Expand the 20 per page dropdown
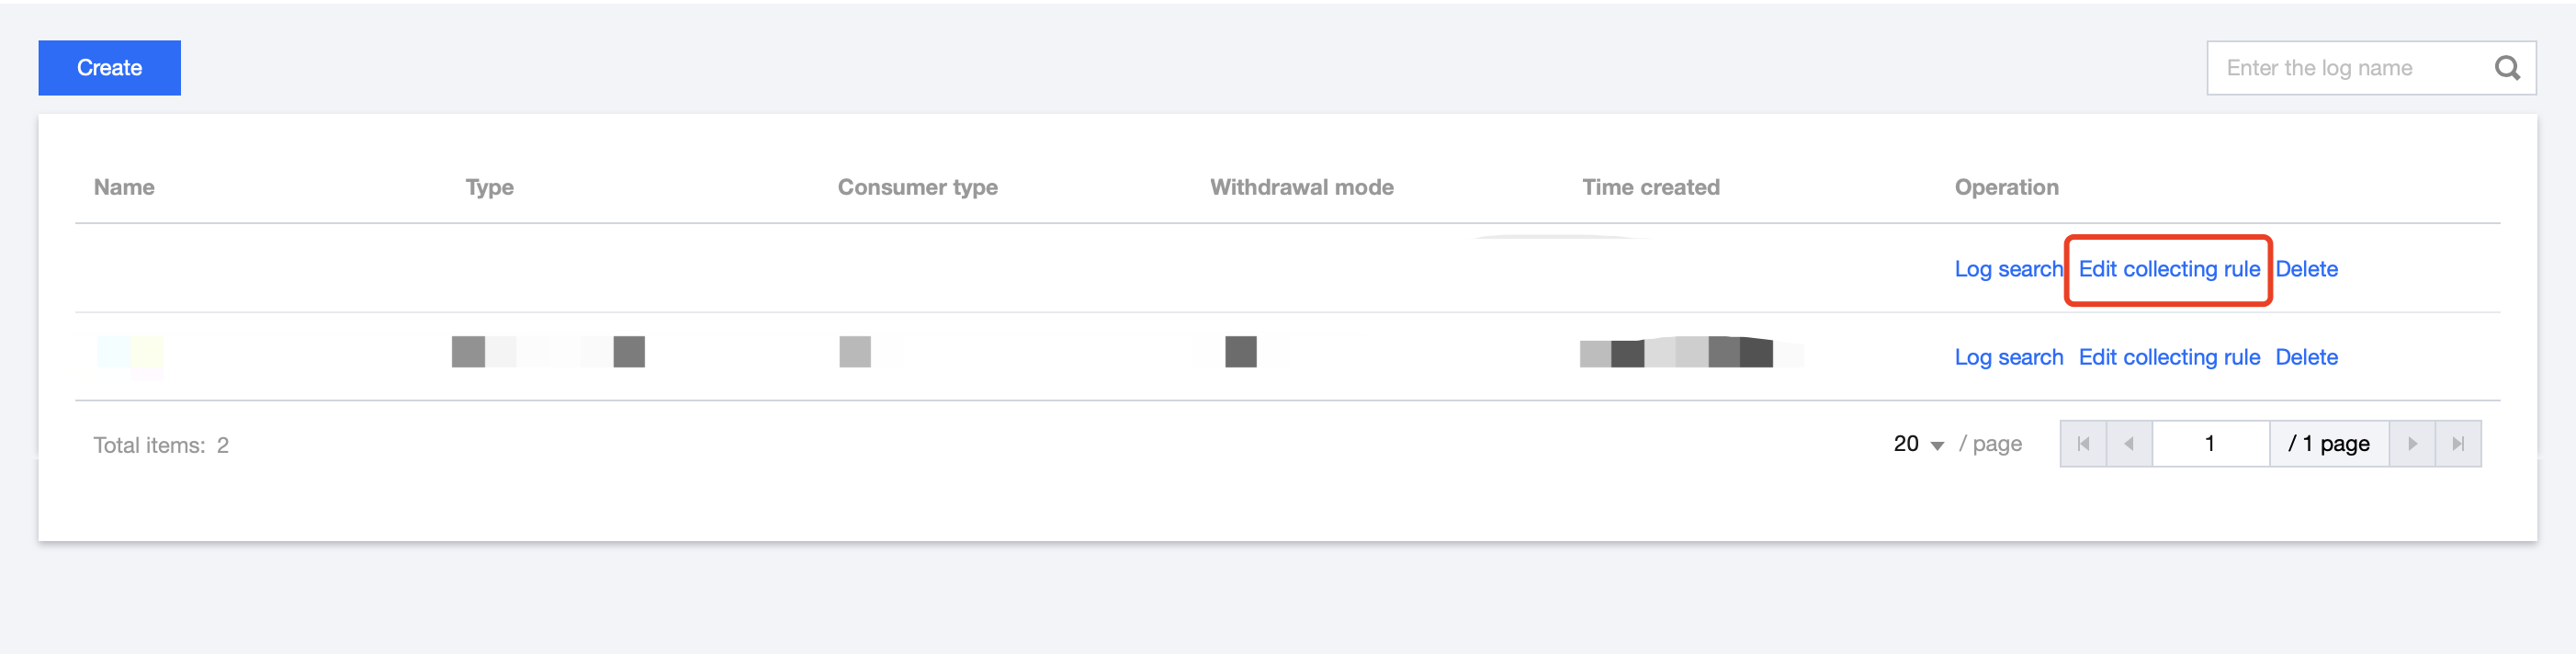The image size is (2576, 654). tap(1918, 444)
